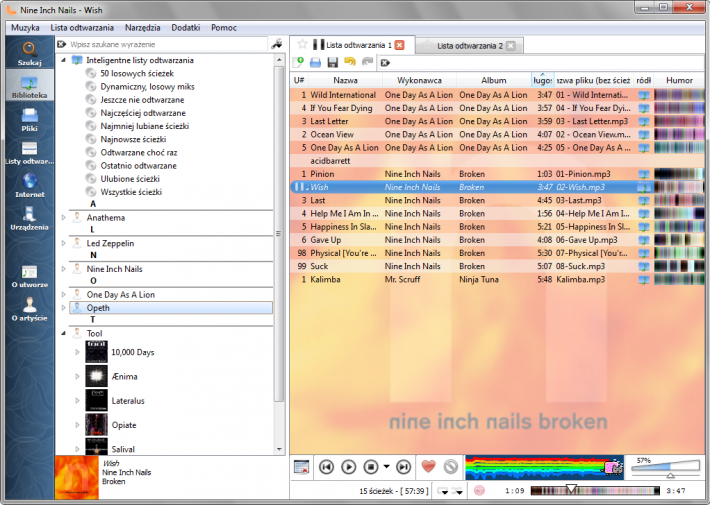Click the Ænima album cover thumbnail
The width and height of the screenshot is (710, 505).
tap(96, 376)
